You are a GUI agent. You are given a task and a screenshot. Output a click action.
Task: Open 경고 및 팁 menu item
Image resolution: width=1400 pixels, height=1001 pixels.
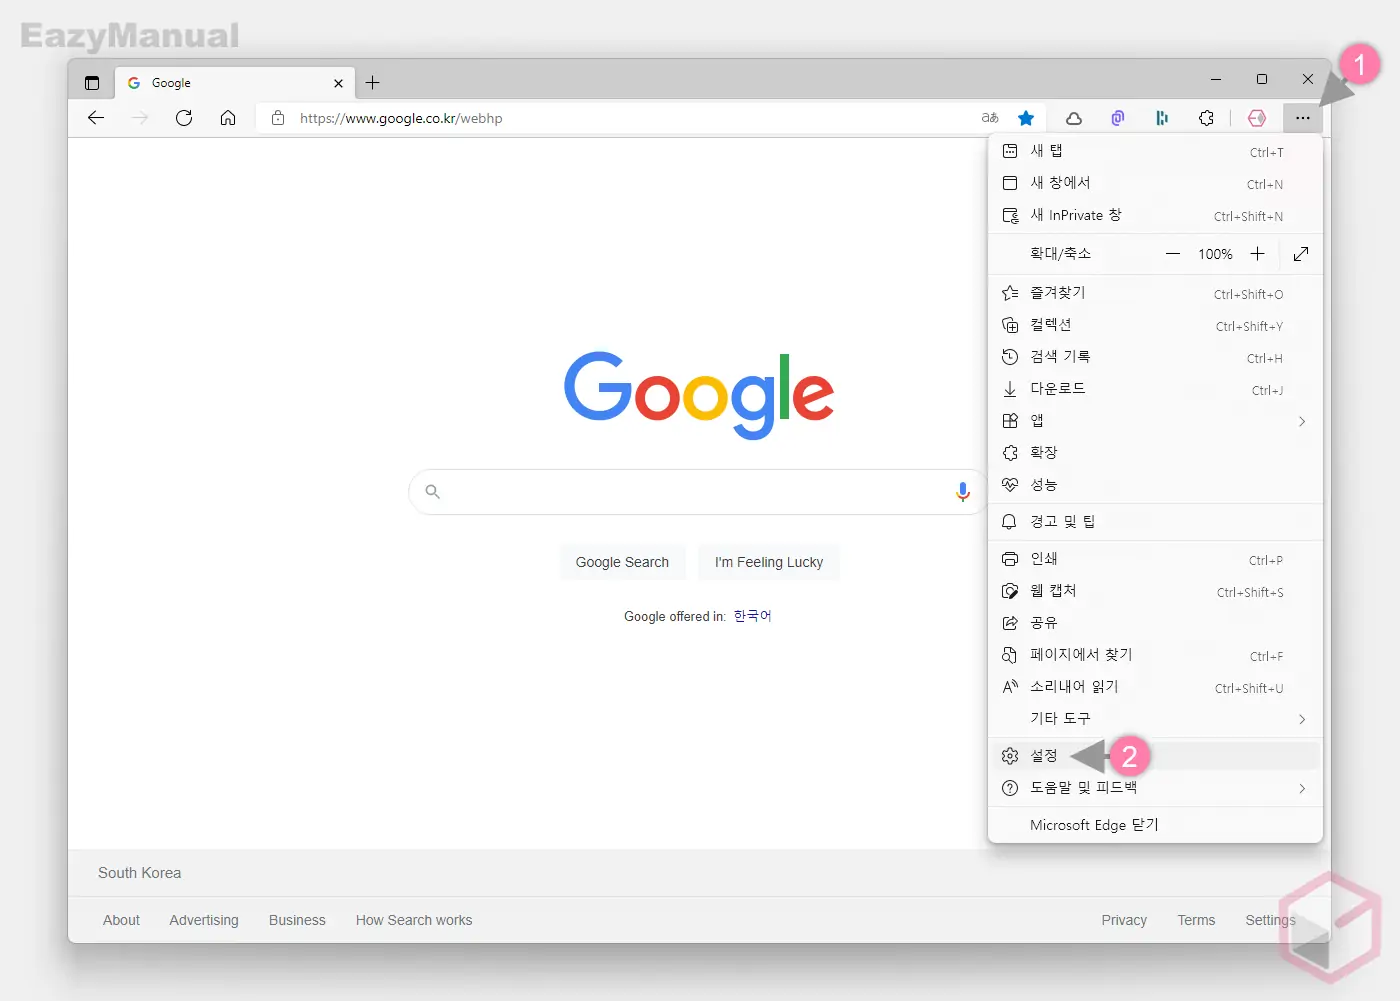pos(1155,522)
